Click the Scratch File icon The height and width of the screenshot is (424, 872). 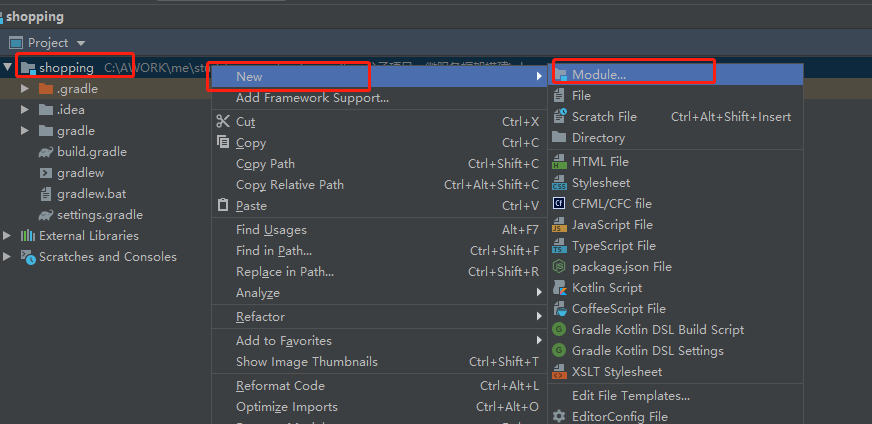click(x=560, y=117)
